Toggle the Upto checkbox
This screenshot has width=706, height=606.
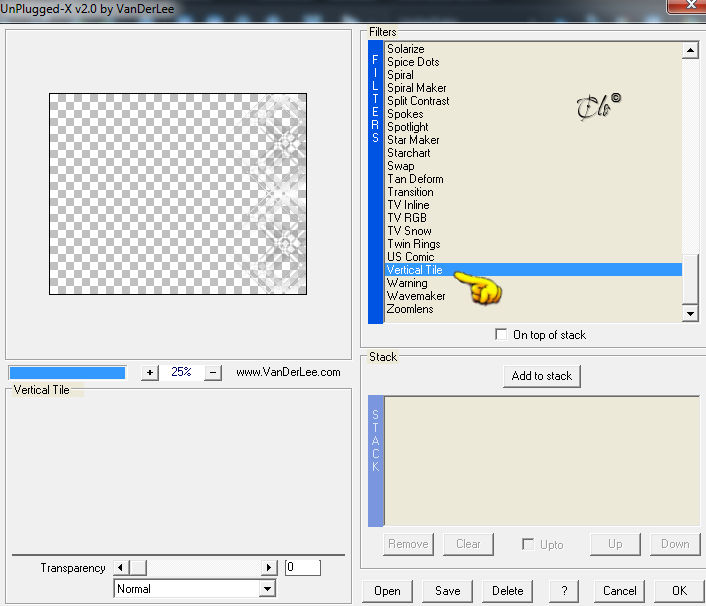[x=528, y=544]
